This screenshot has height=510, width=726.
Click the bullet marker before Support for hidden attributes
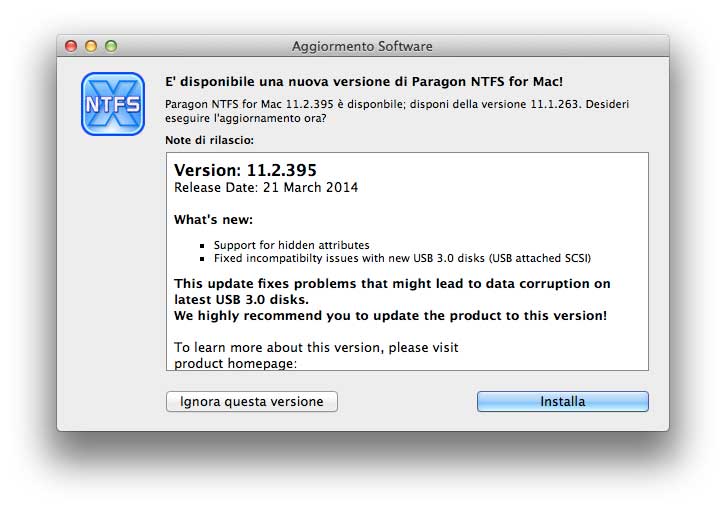(202, 245)
